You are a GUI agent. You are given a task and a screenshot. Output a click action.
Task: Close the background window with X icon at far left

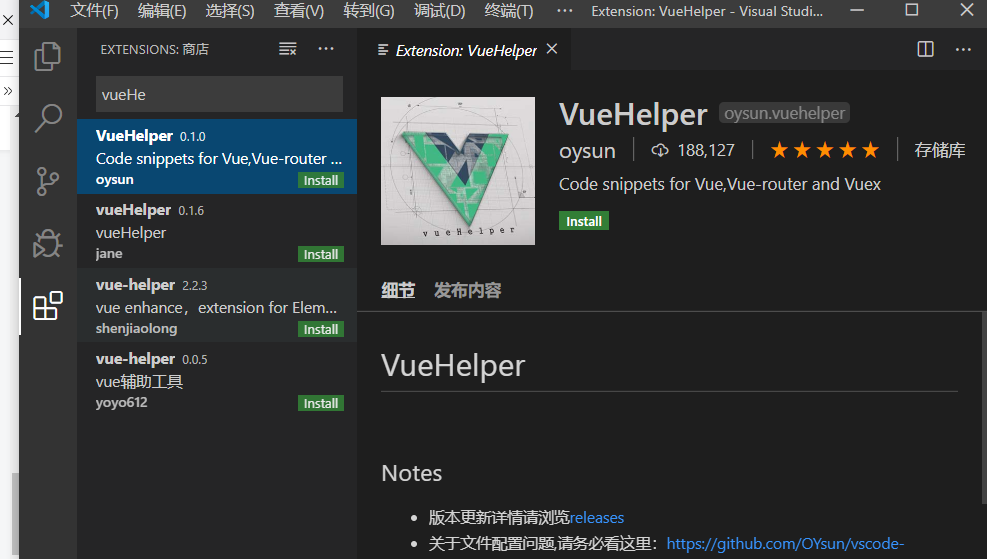pyautogui.click(x=8, y=20)
